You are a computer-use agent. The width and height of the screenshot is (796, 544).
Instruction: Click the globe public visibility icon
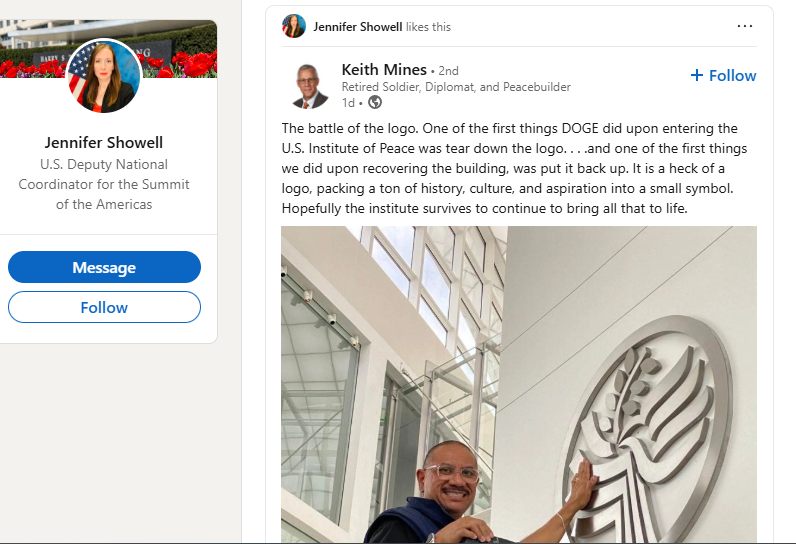tap(375, 103)
